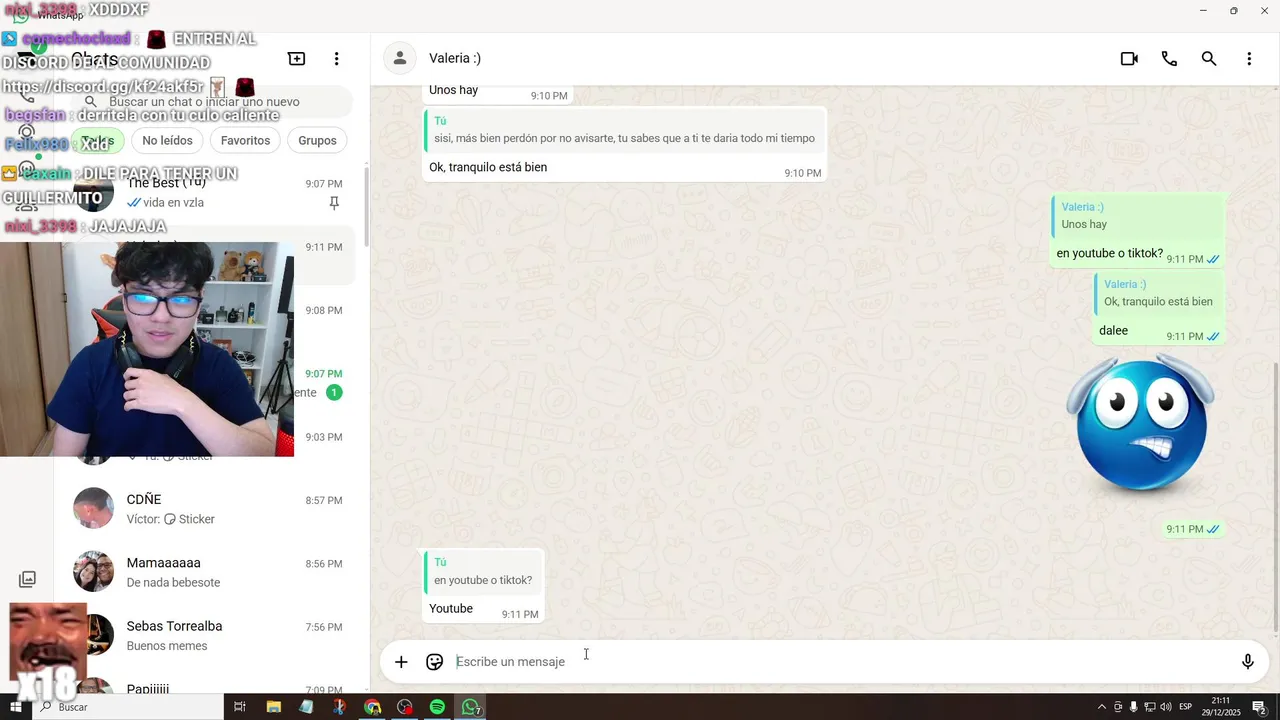1280x720 pixels.
Task: Open notepad-like app on taskbar
Action: pos(306,707)
